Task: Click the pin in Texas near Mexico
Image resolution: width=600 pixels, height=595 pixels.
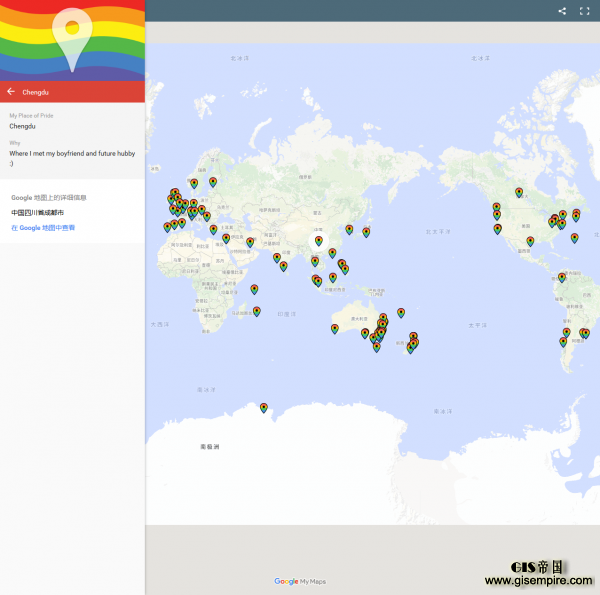Action: pos(530,240)
